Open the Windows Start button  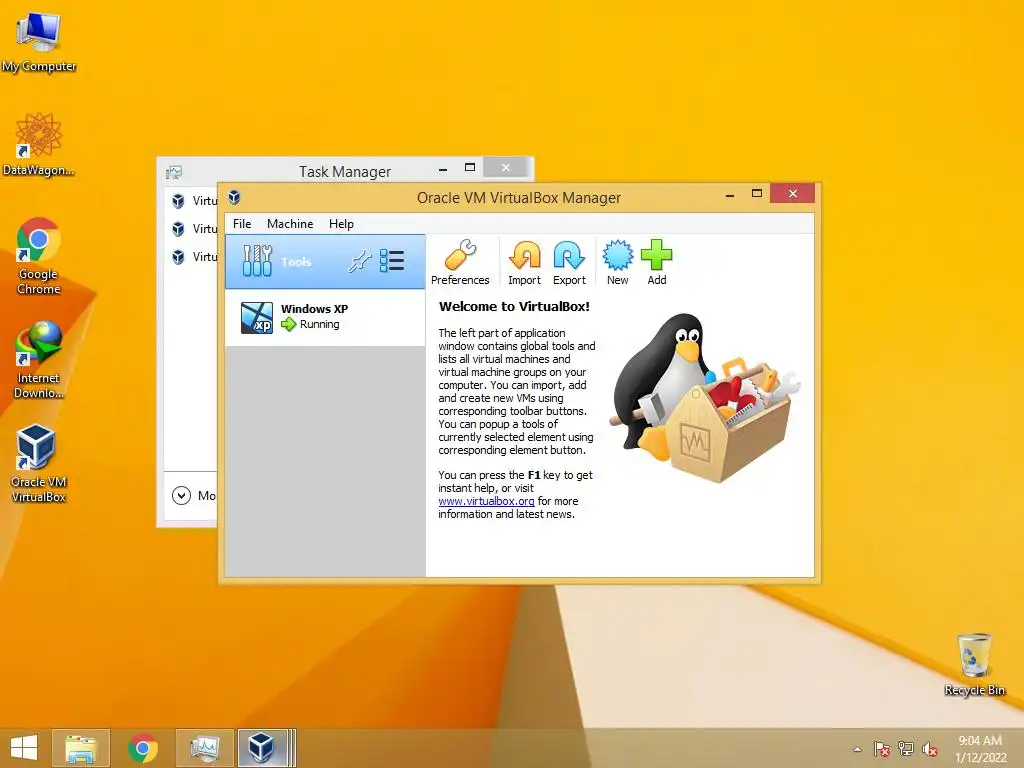pos(24,748)
